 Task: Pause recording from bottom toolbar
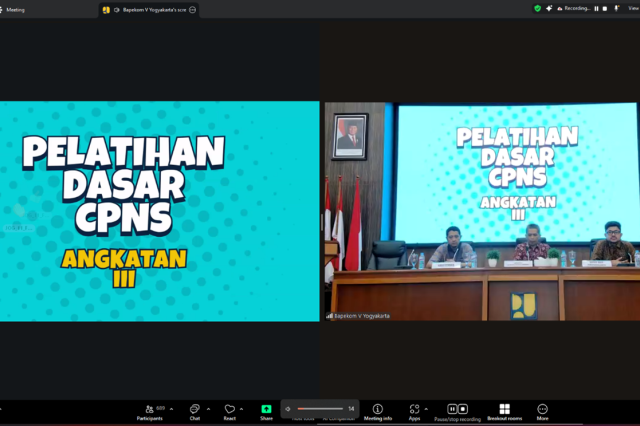tap(452, 409)
